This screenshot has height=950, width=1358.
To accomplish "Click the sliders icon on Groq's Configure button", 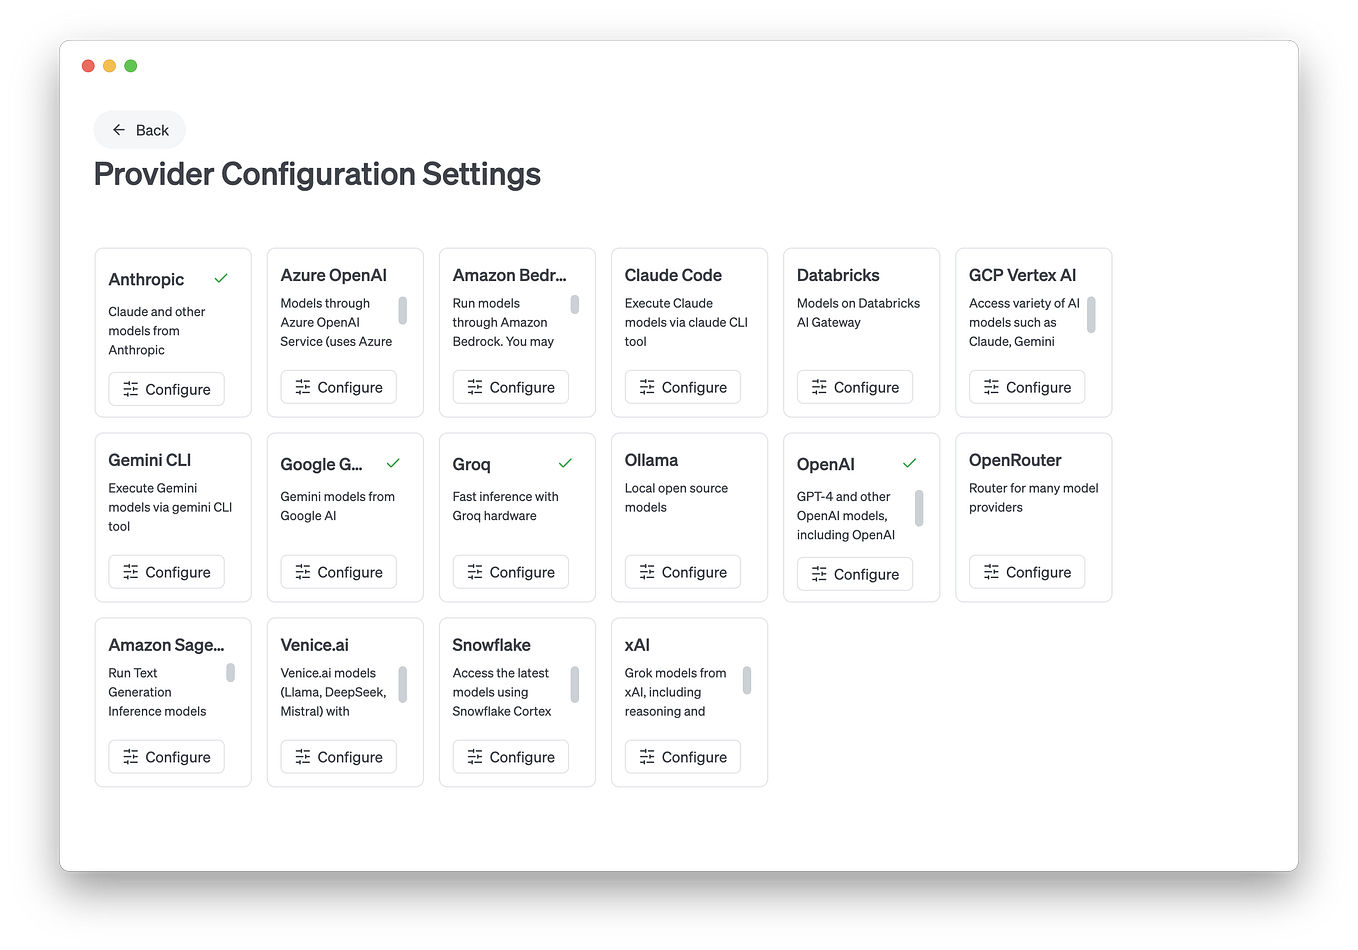I will coord(474,571).
